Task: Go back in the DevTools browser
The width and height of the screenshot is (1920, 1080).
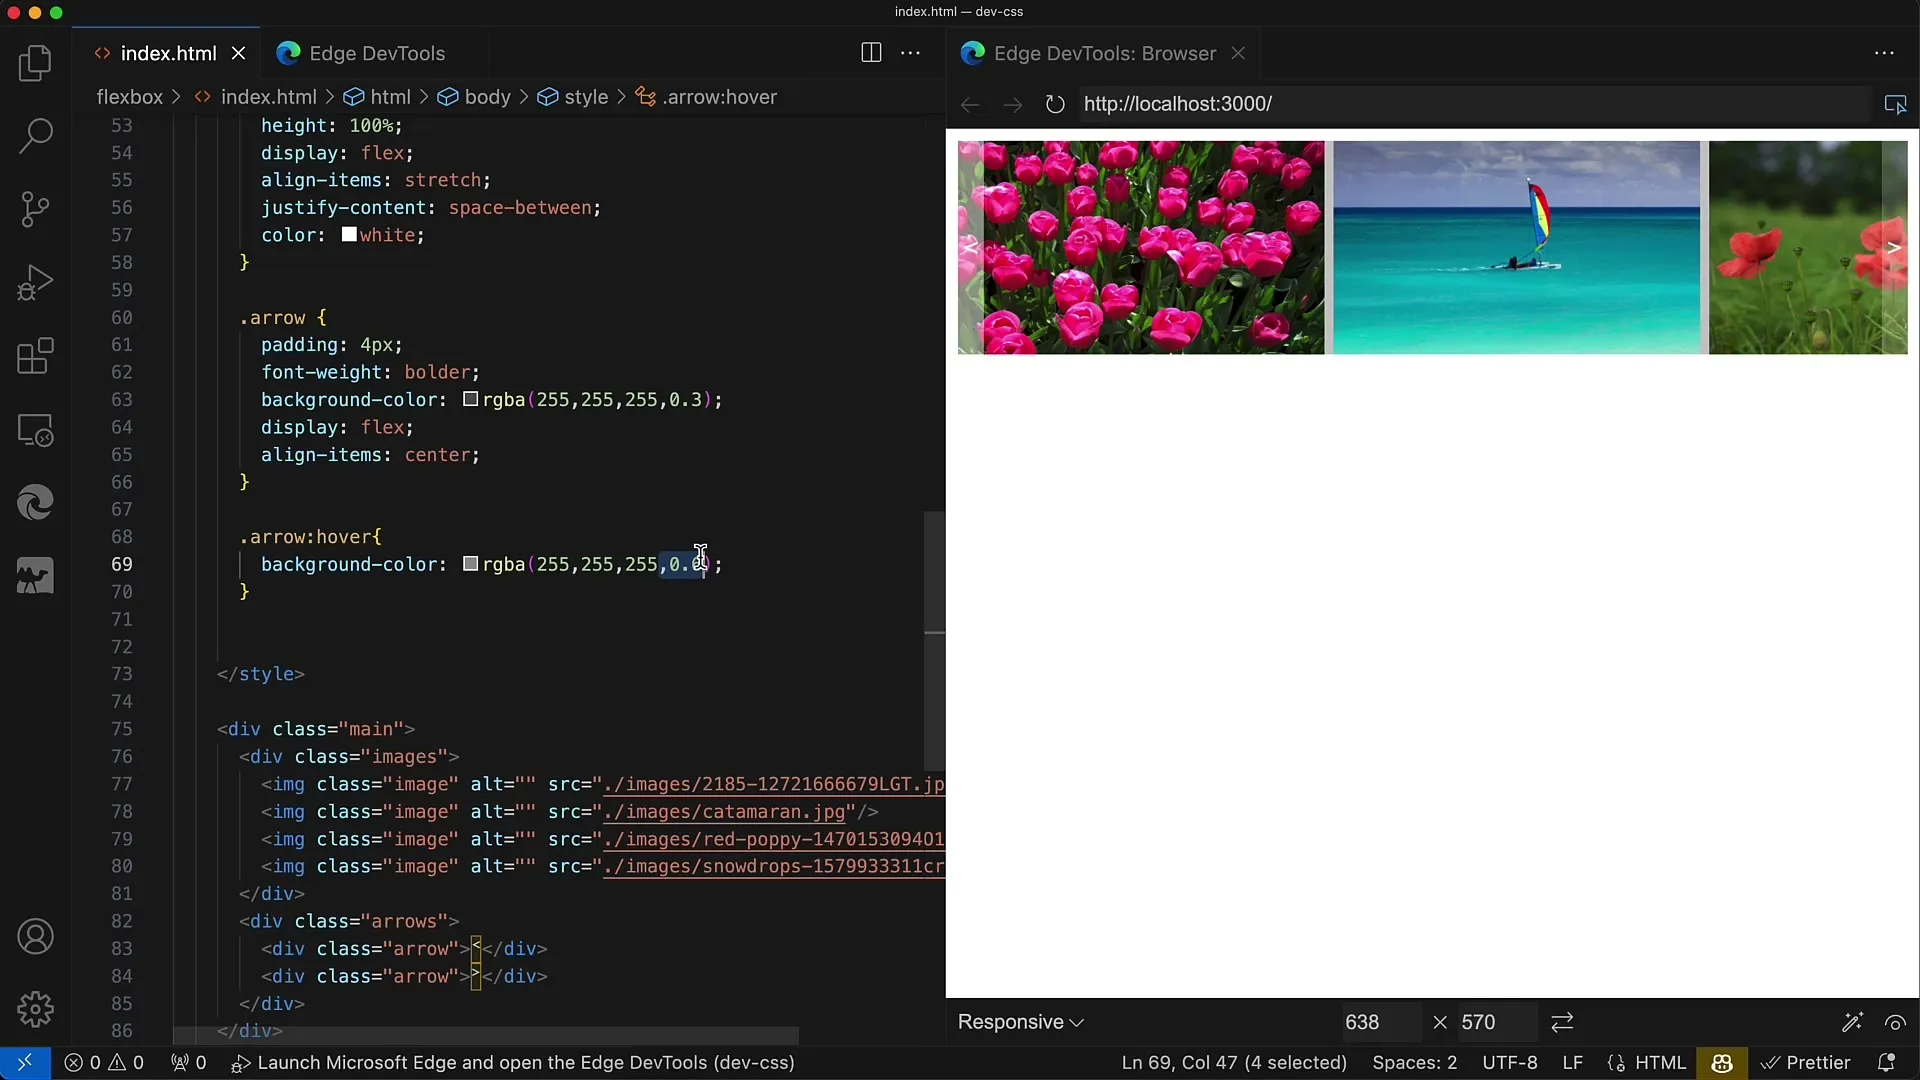Action: (x=970, y=104)
